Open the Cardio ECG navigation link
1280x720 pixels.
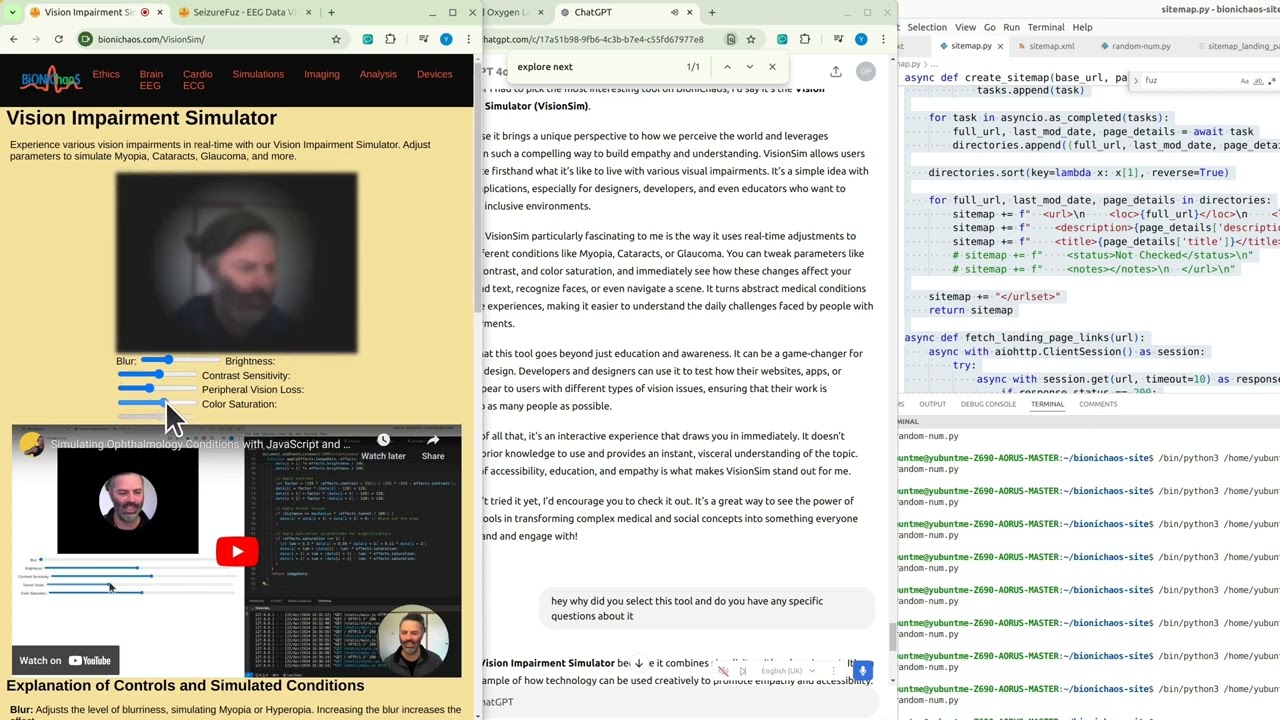tap(198, 80)
